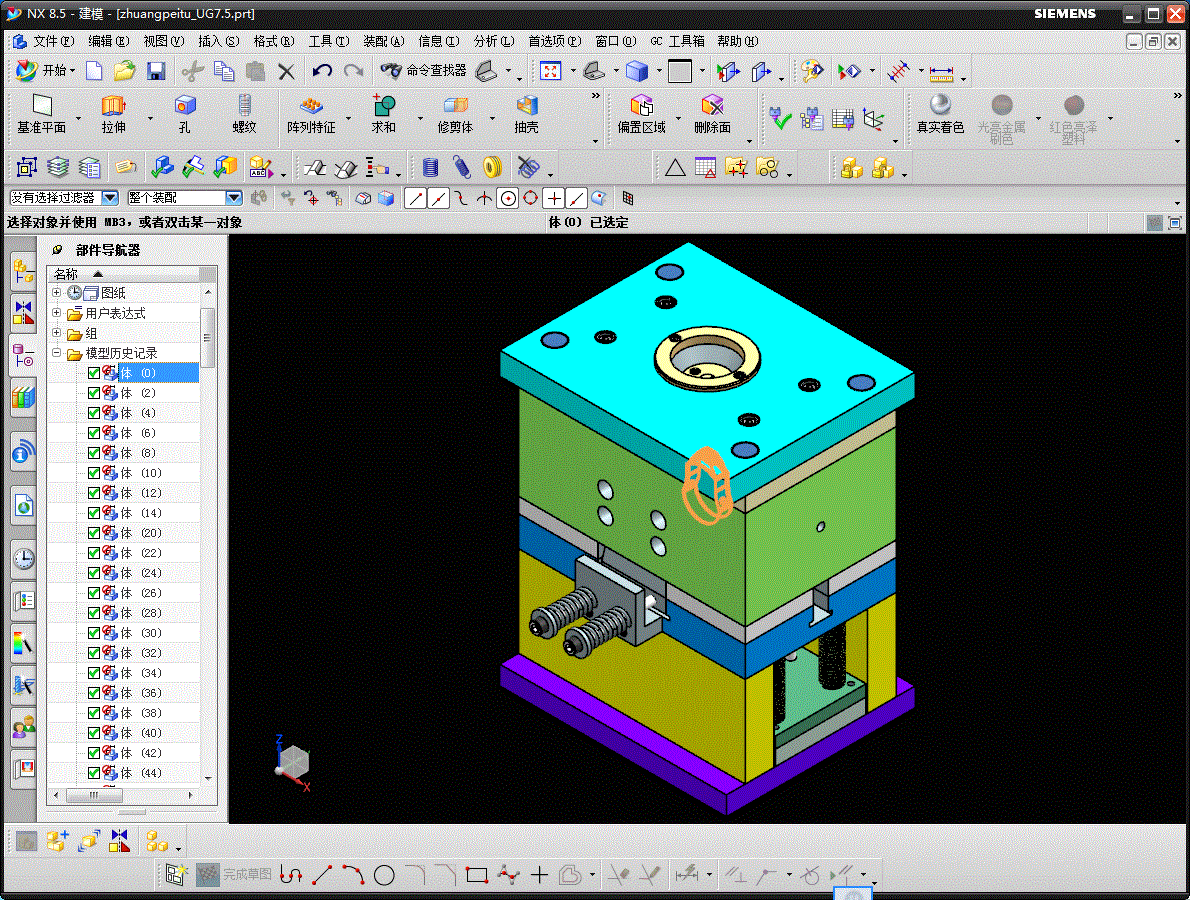Click the Start (开始) button
Viewport: 1190px width, 900px height.
point(46,71)
